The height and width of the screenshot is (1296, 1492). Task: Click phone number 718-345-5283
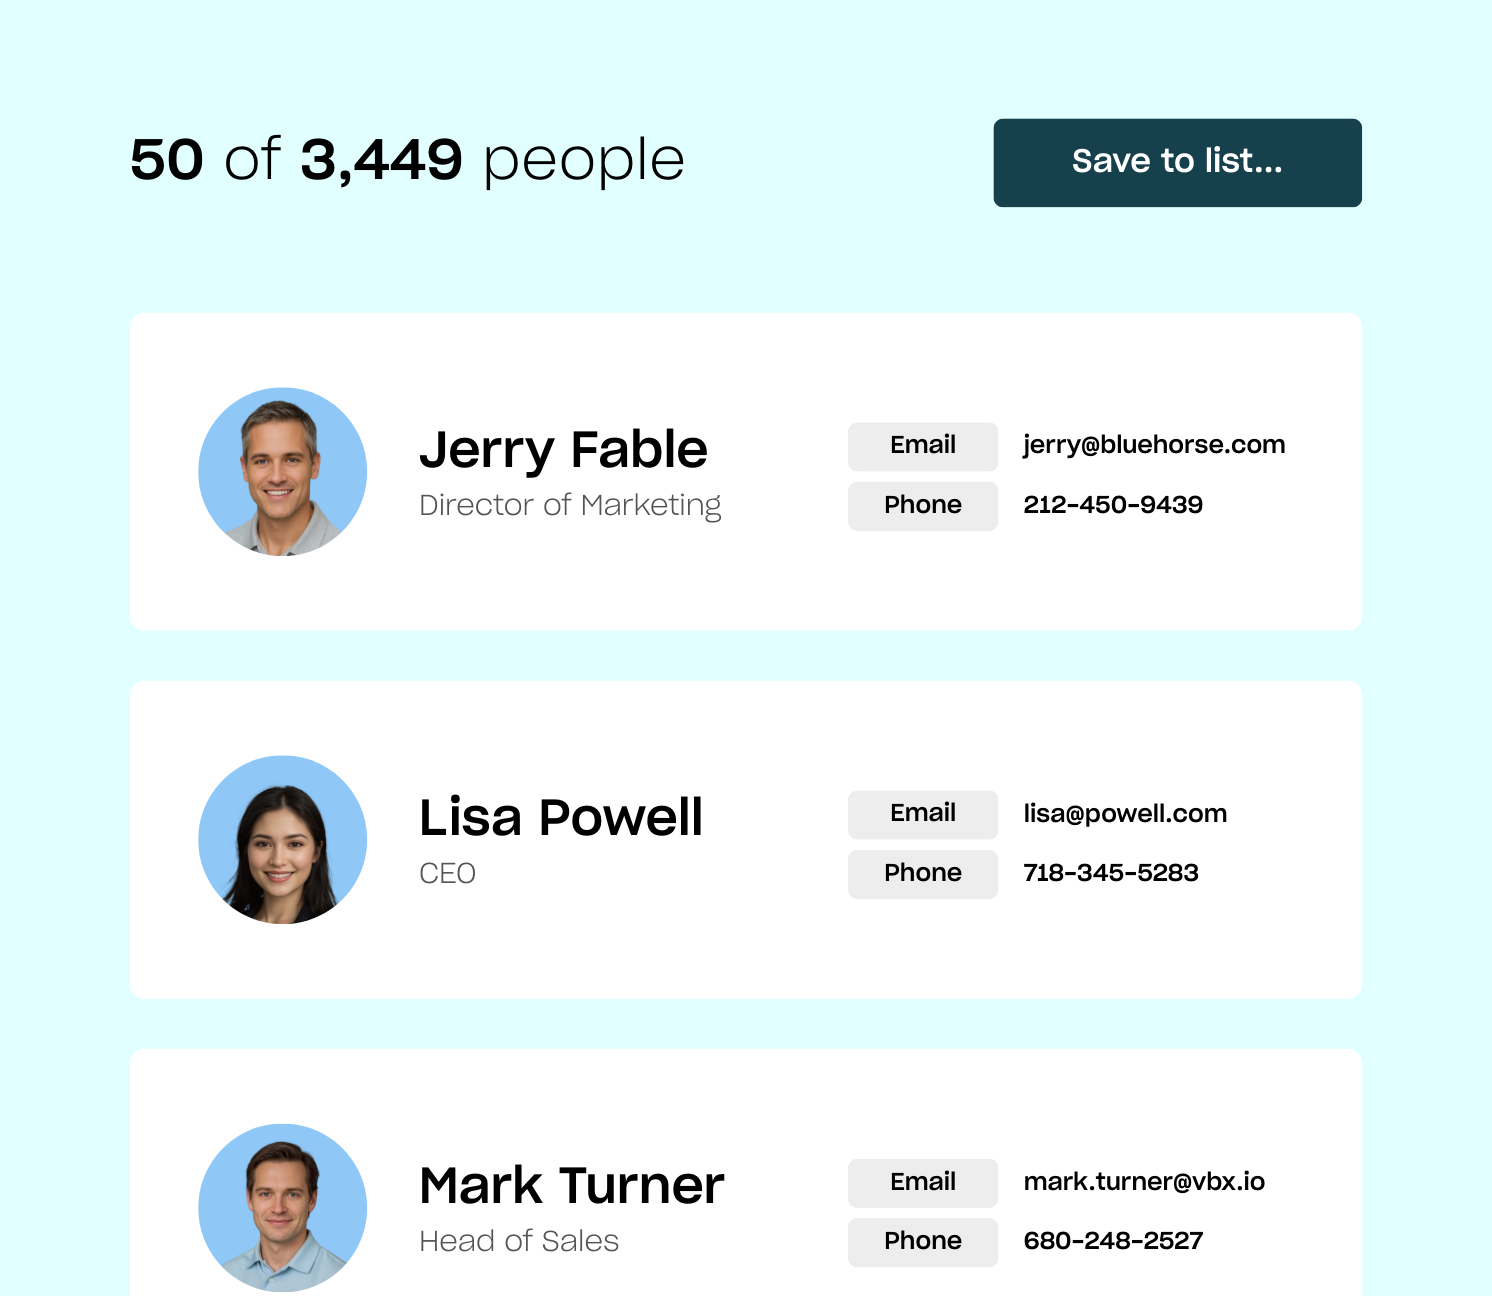coord(1111,873)
